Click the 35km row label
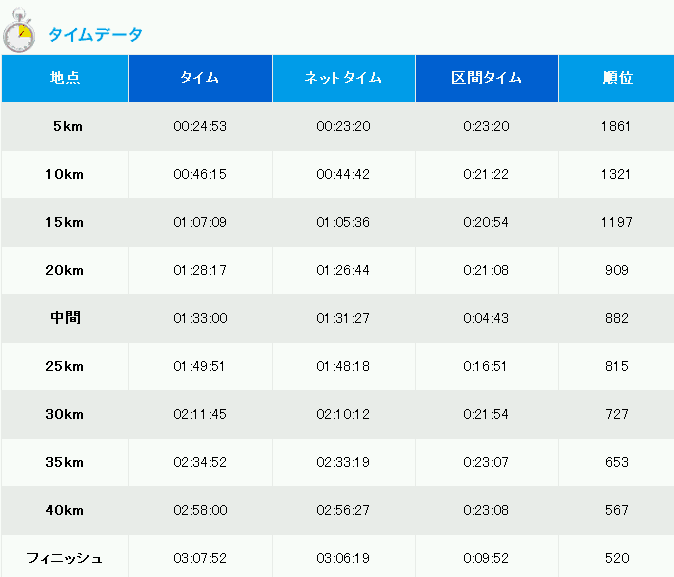The image size is (674, 577). tap(64, 463)
